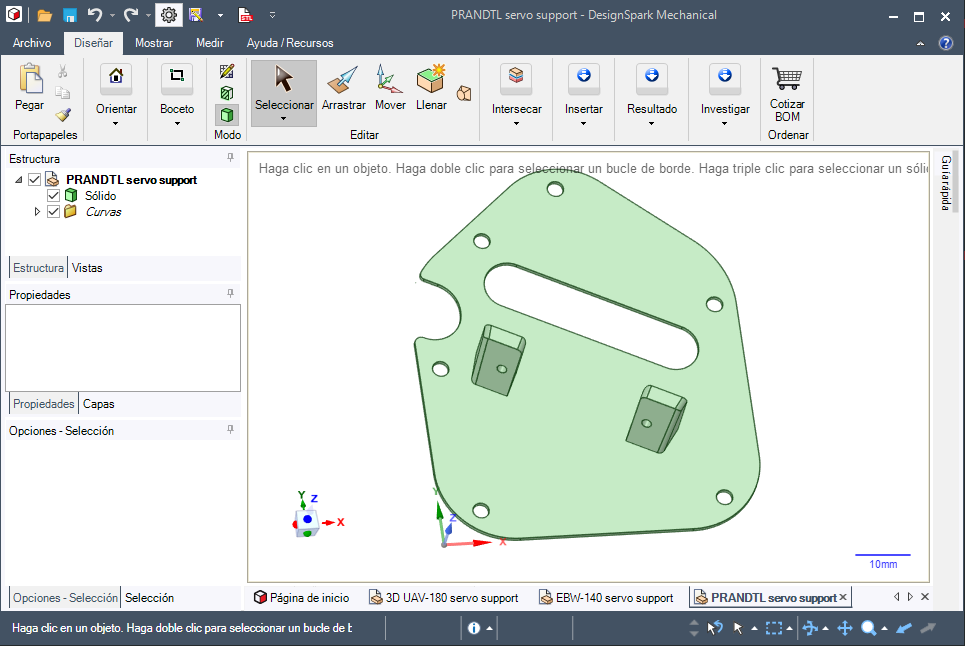Switch to 3D mode icon
Image resolution: width=965 pixels, height=646 pixels.
click(227, 115)
